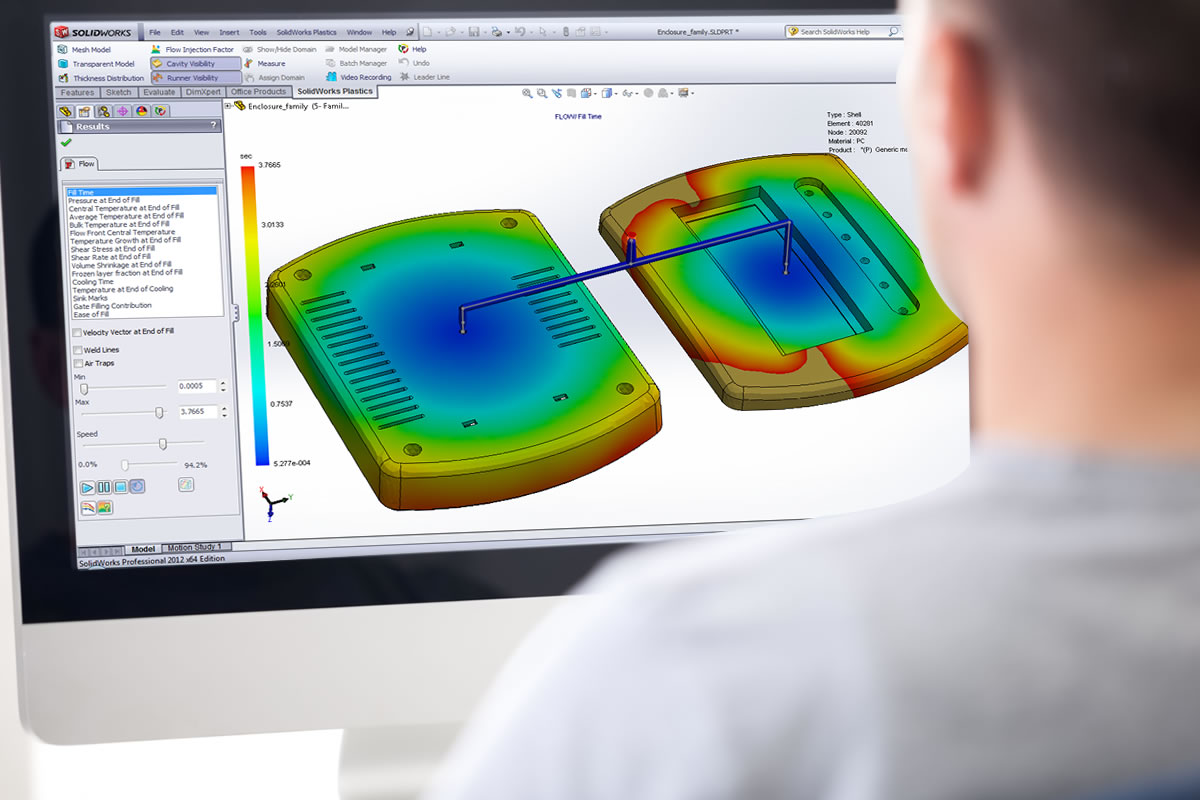Click the Flow results tab
This screenshot has height=800, width=1200.
click(x=79, y=164)
